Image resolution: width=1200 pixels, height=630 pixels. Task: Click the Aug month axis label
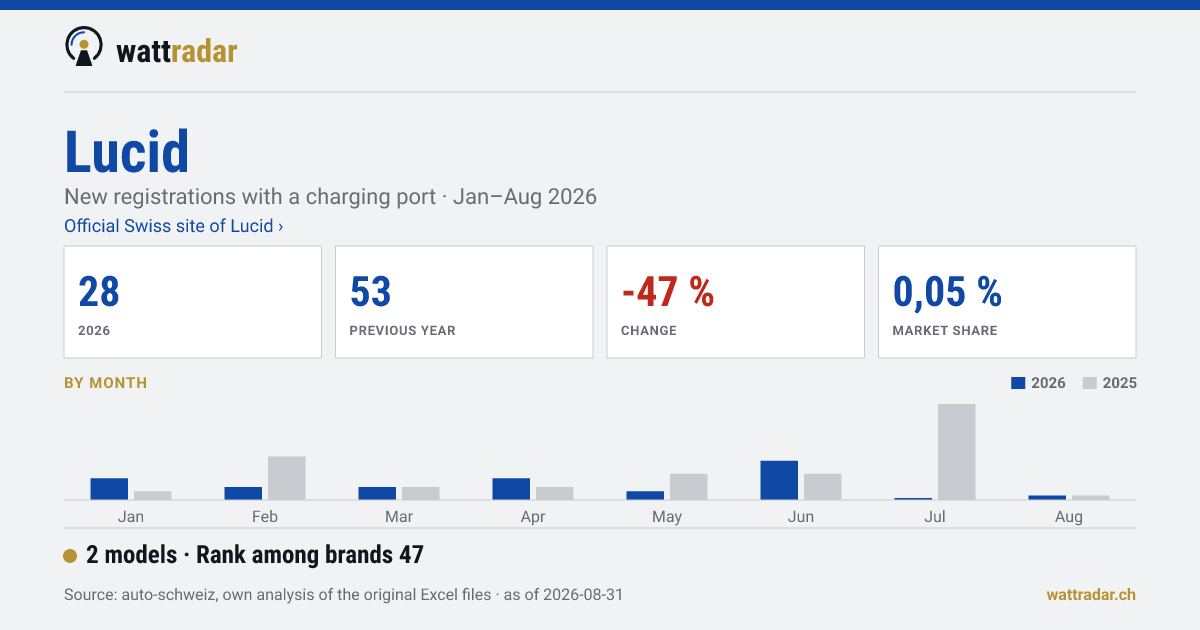click(x=1069, y=516)
